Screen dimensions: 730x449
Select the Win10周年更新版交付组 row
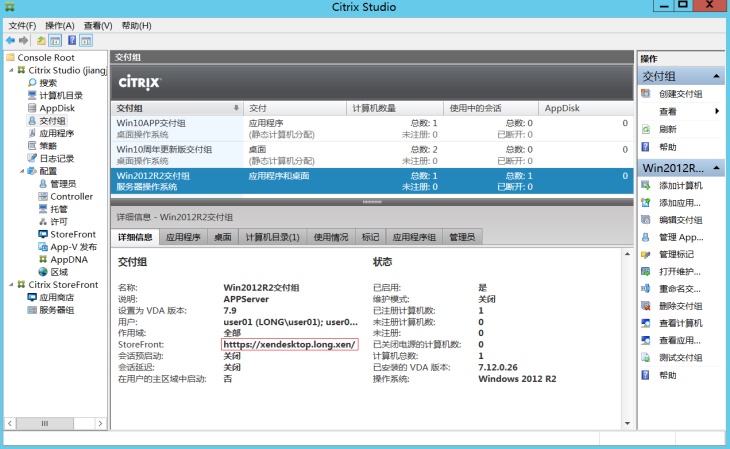click(372, 155)
